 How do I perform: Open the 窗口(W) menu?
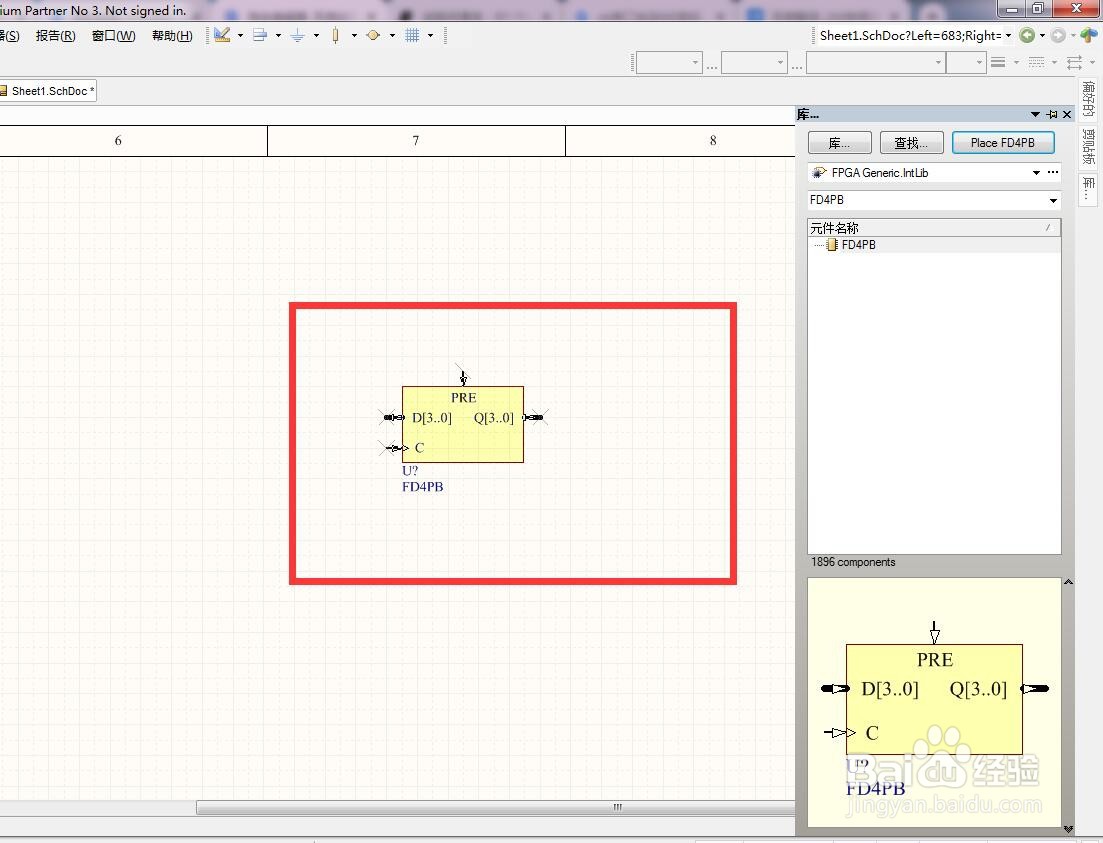point(113,36)
